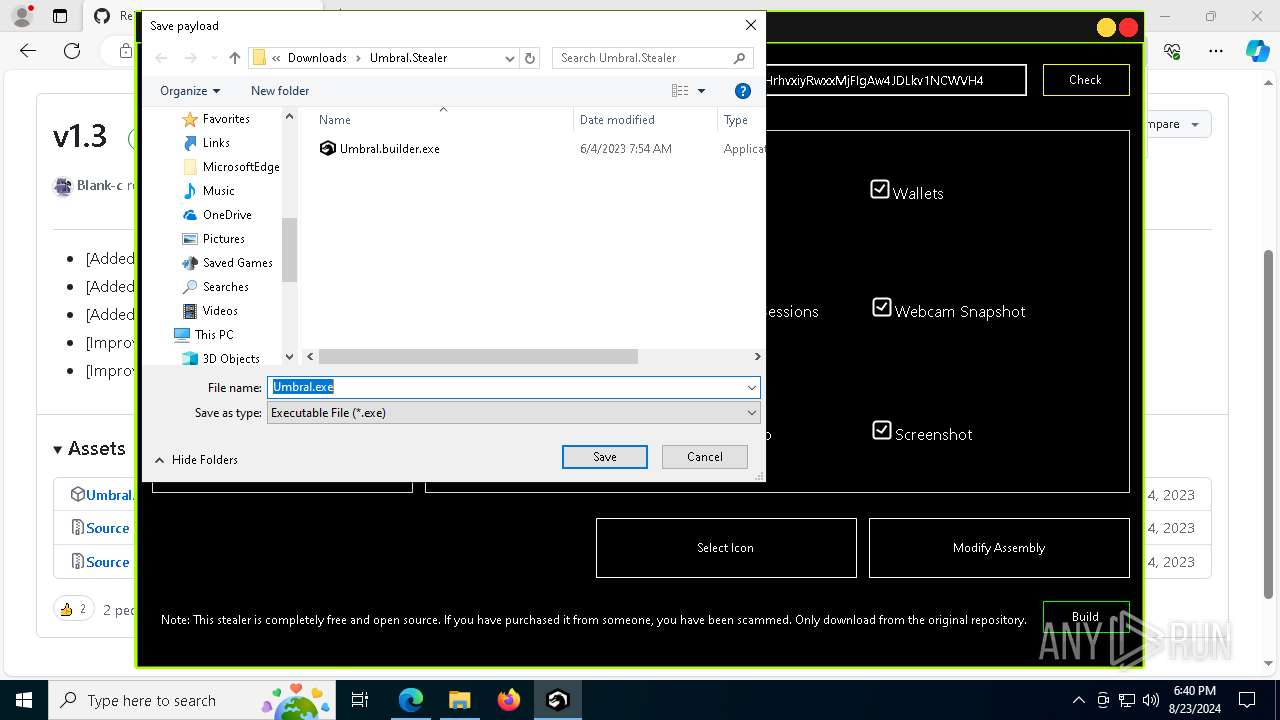Click the Modify Assembly button
The height and width of the screenshot is (720, 1280).
tap(999, 548)
